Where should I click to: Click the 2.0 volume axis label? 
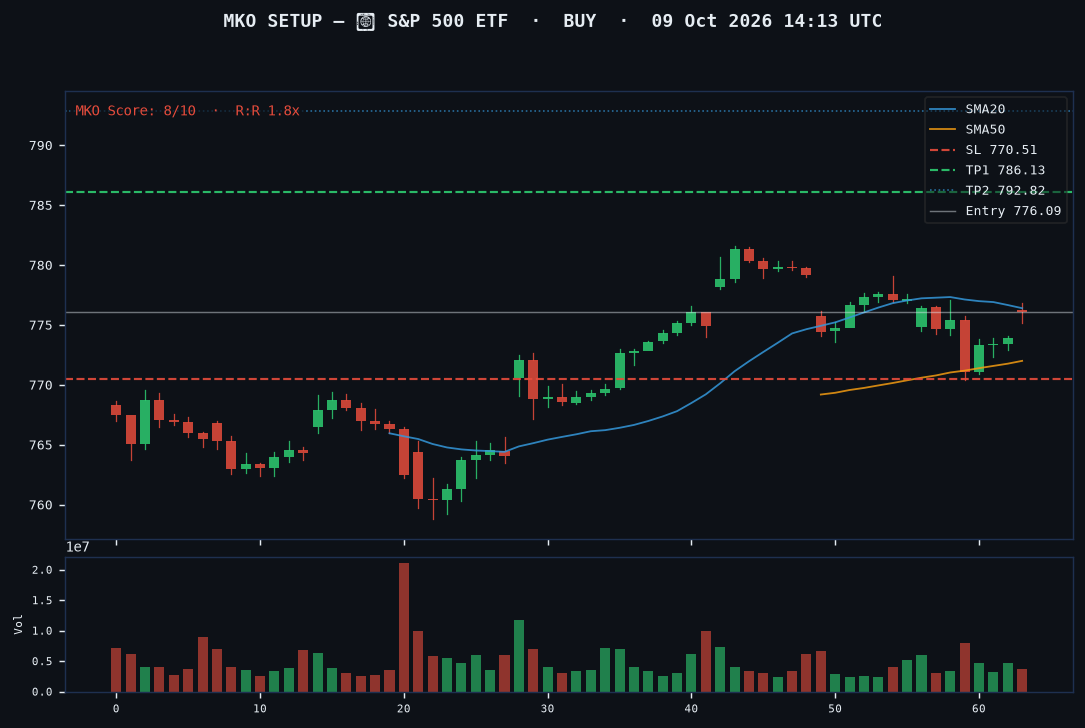42,570
